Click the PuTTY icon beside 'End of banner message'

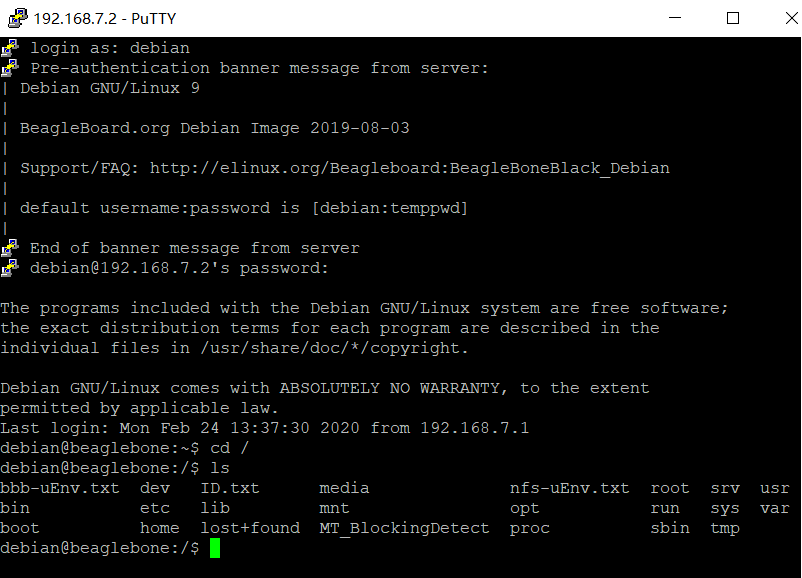[x=10, y=248]
